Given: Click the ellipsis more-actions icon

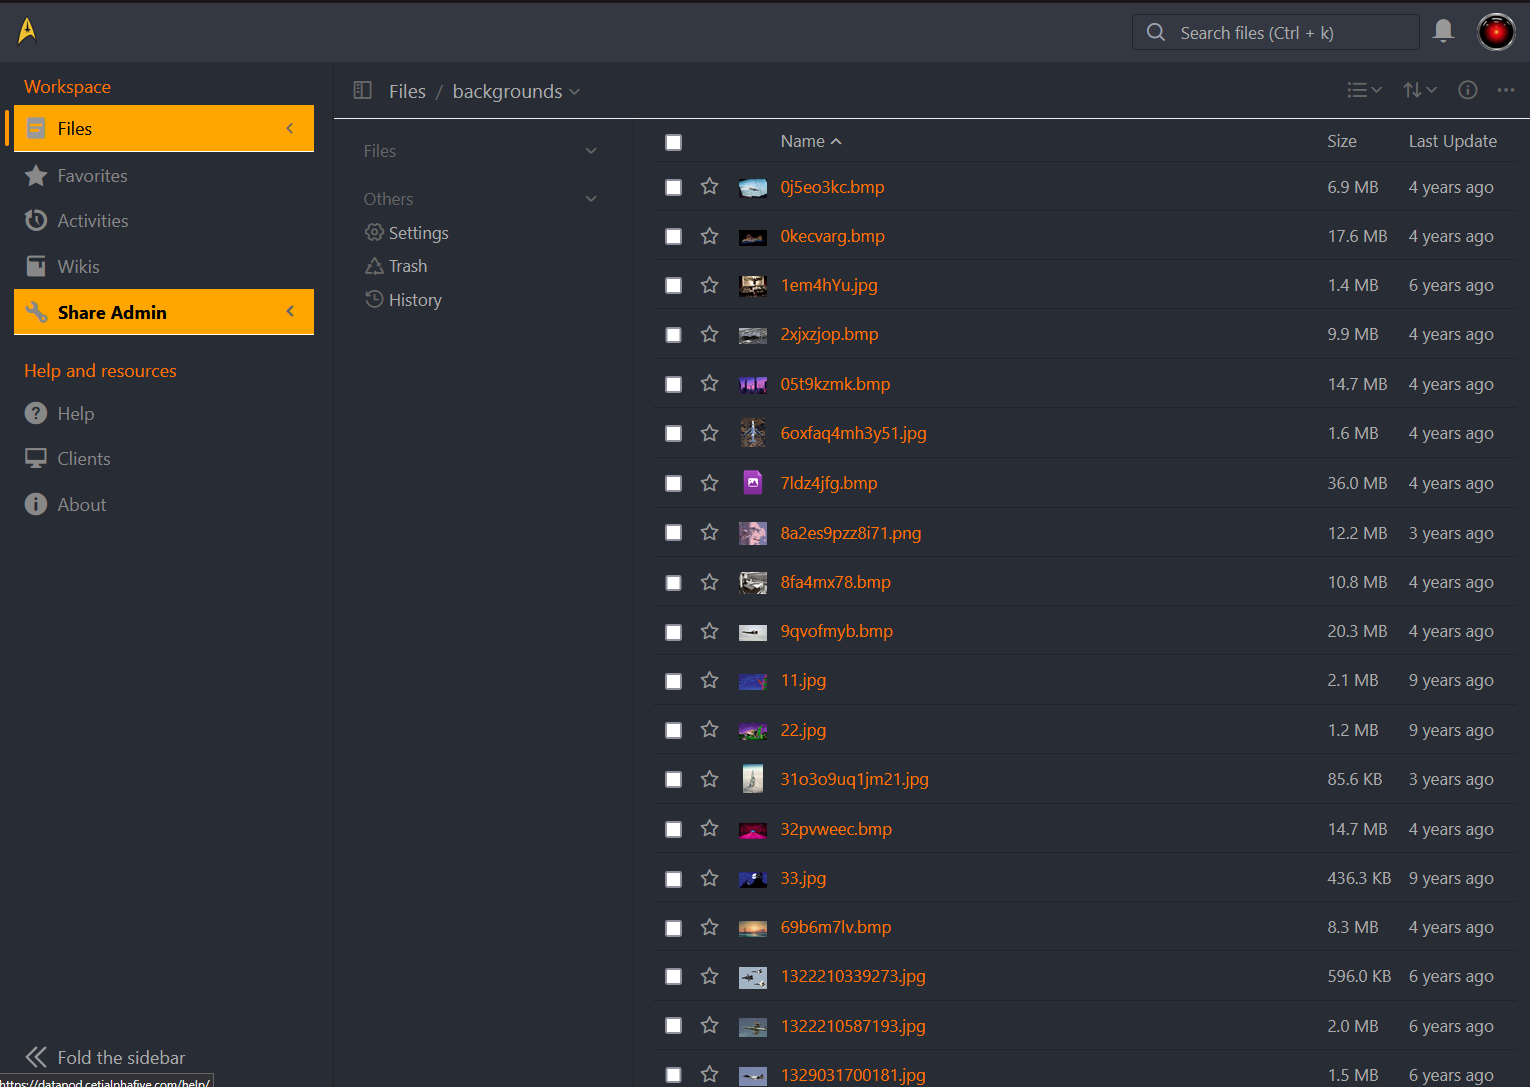Looking at the screenshot, I should pyautogui.click(x=1506, y=90).
